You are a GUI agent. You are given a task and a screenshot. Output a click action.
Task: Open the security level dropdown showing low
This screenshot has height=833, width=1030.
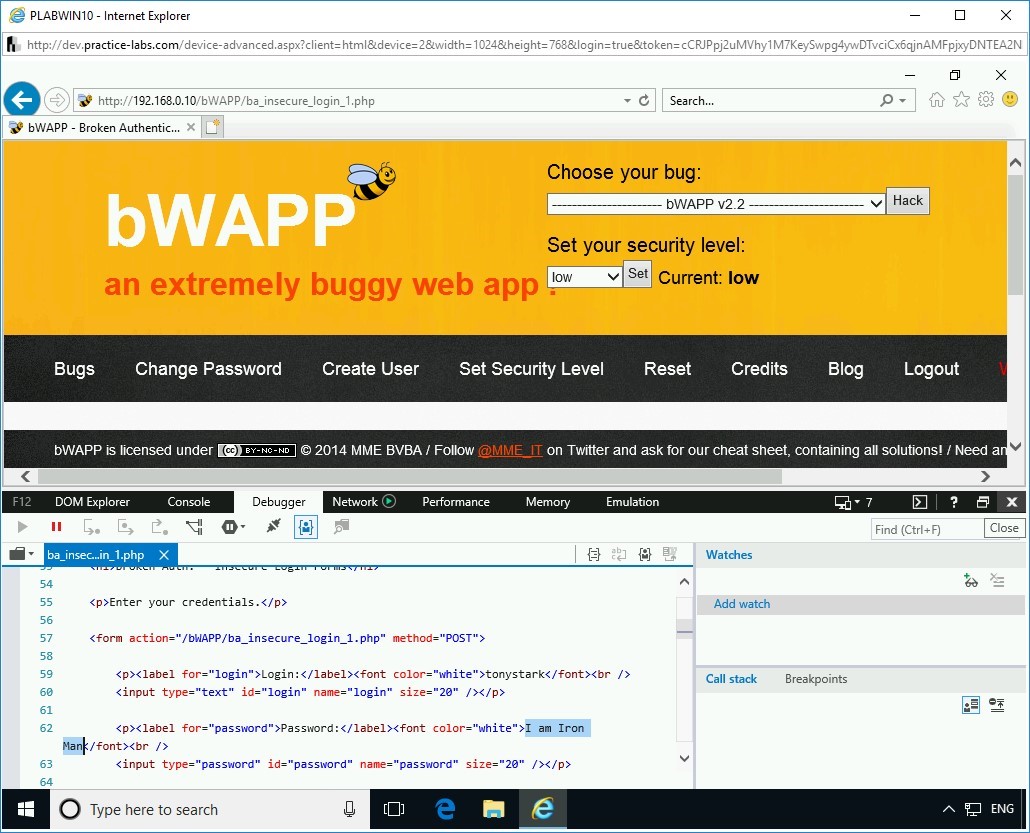(584, 277)
